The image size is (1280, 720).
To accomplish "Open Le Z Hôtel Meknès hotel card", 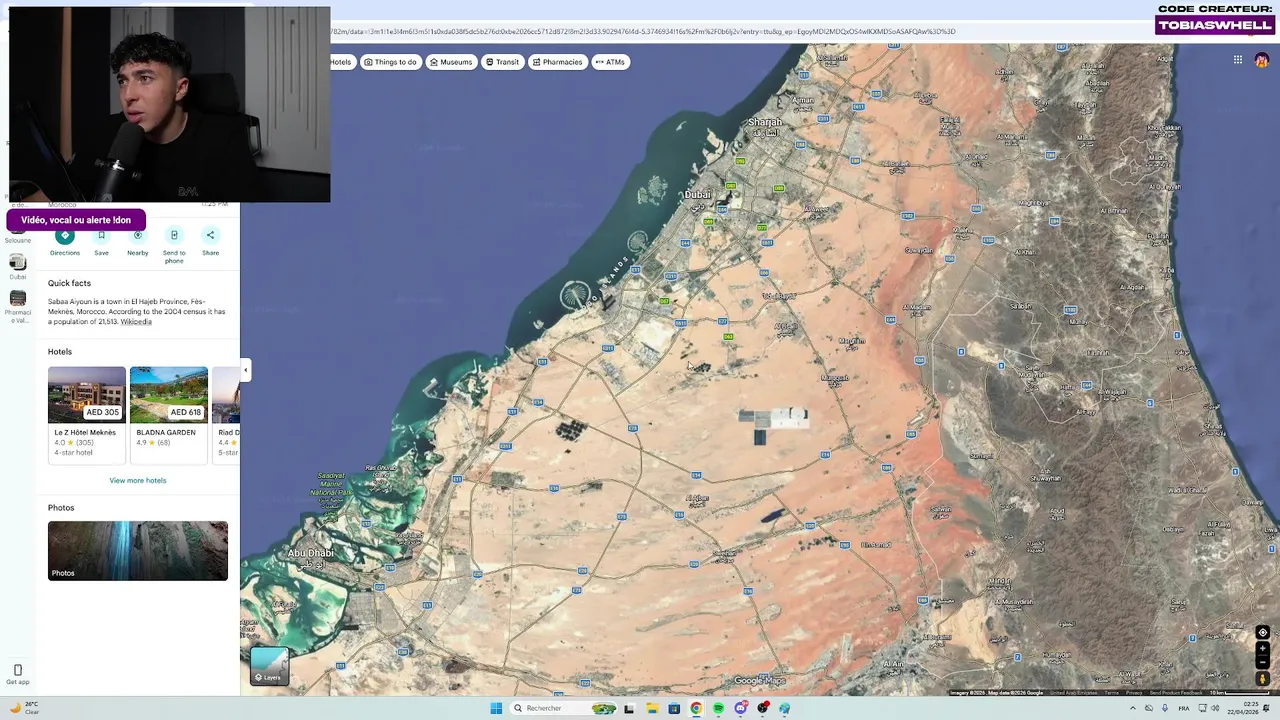I will point(87,415).
